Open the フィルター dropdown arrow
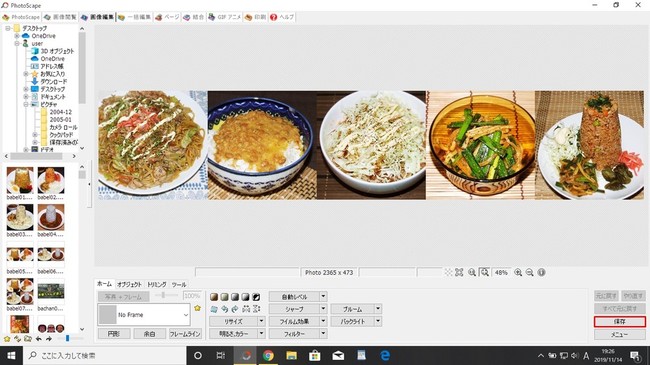 [323, 333]
